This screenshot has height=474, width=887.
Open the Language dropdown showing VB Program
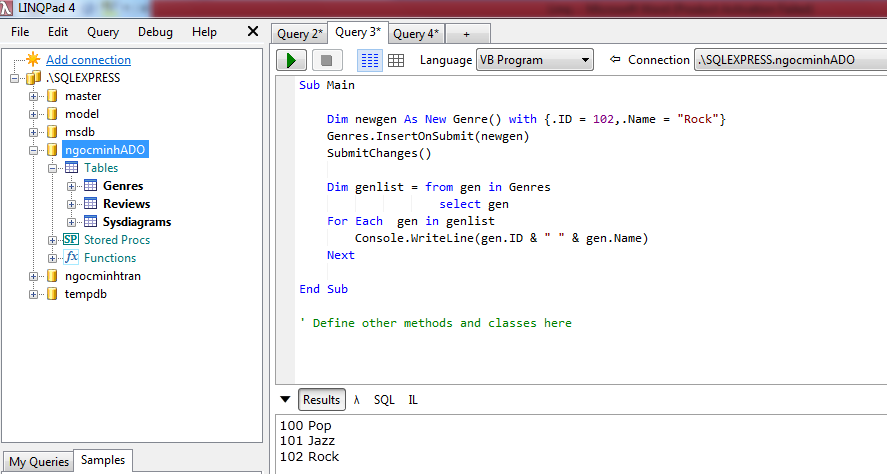click(535, 60)
